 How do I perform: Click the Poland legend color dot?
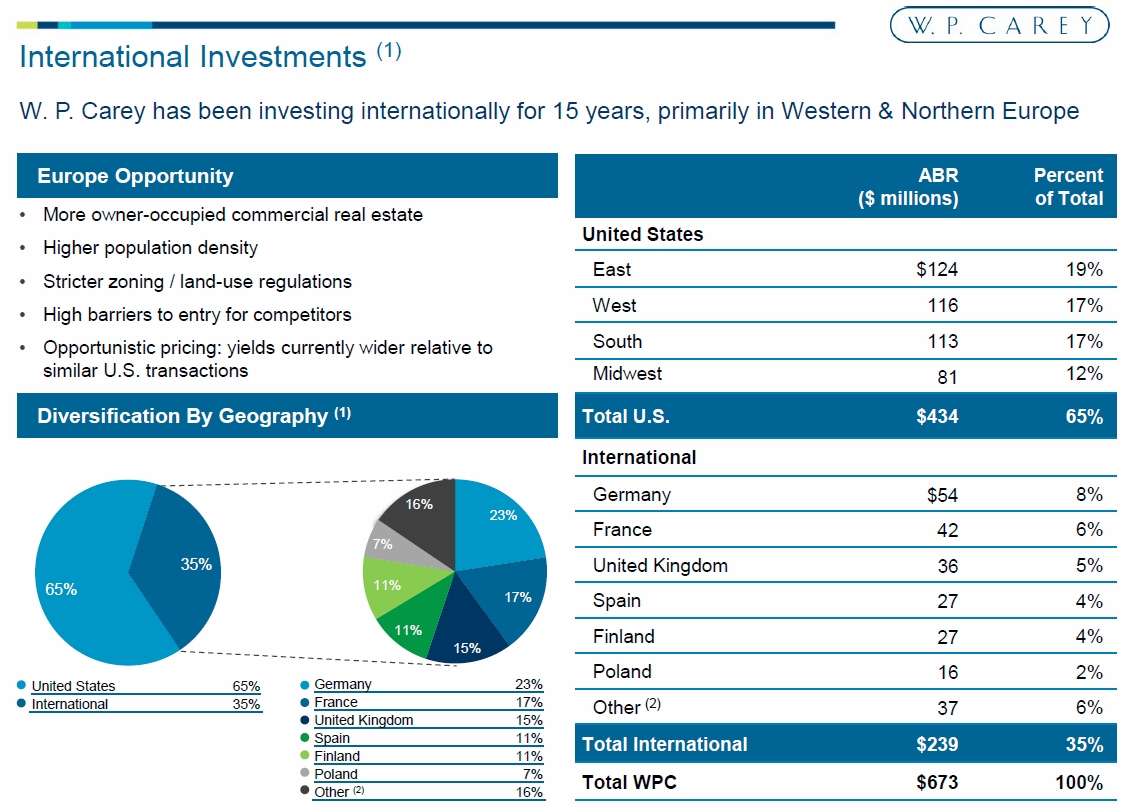click(x=305, y=773)
